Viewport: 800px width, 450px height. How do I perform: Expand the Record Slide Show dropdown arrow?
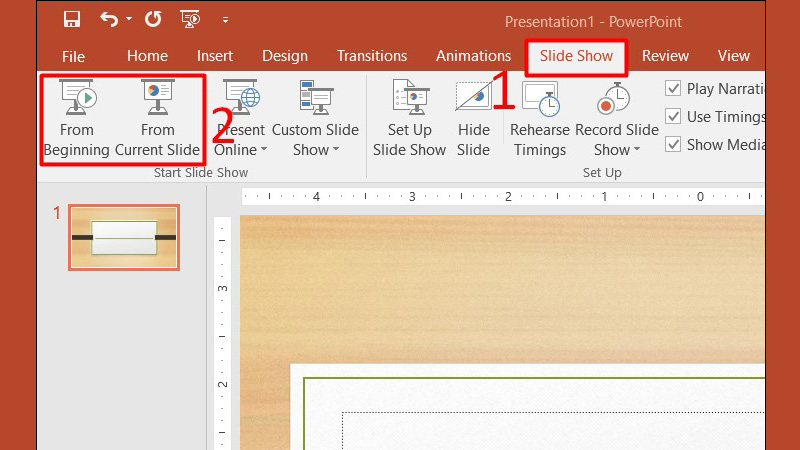pos(637,149)
